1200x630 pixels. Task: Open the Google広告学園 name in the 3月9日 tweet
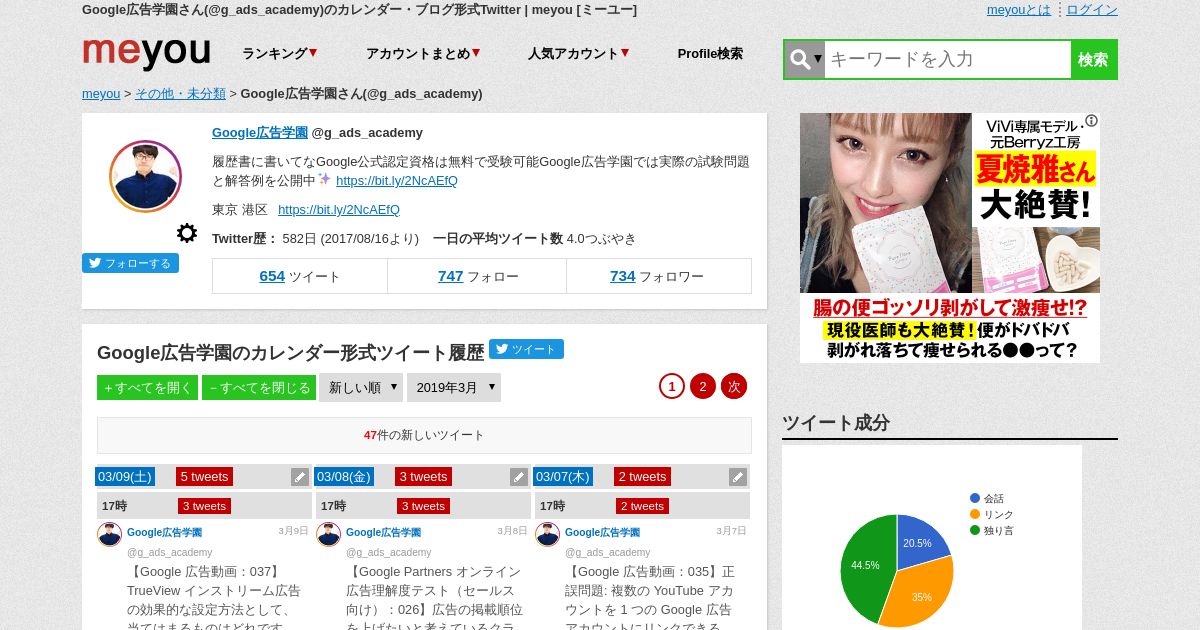[164, 533]
